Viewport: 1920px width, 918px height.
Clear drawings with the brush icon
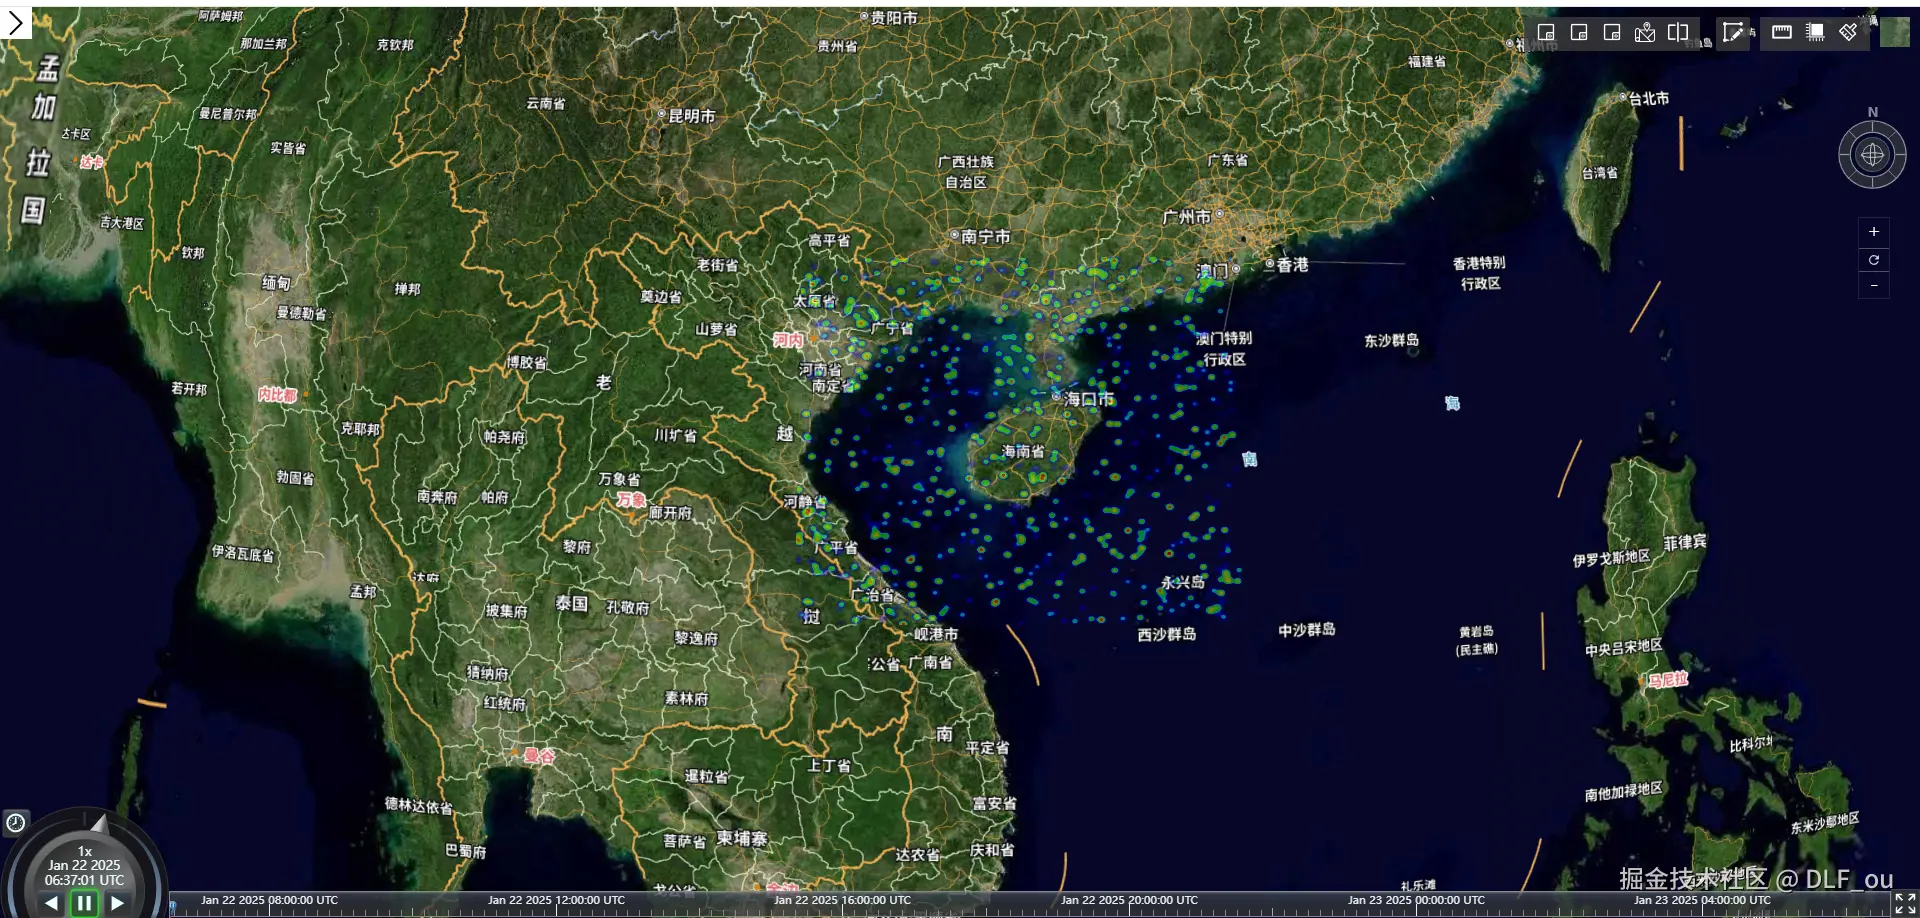(x=1848, y=32)
